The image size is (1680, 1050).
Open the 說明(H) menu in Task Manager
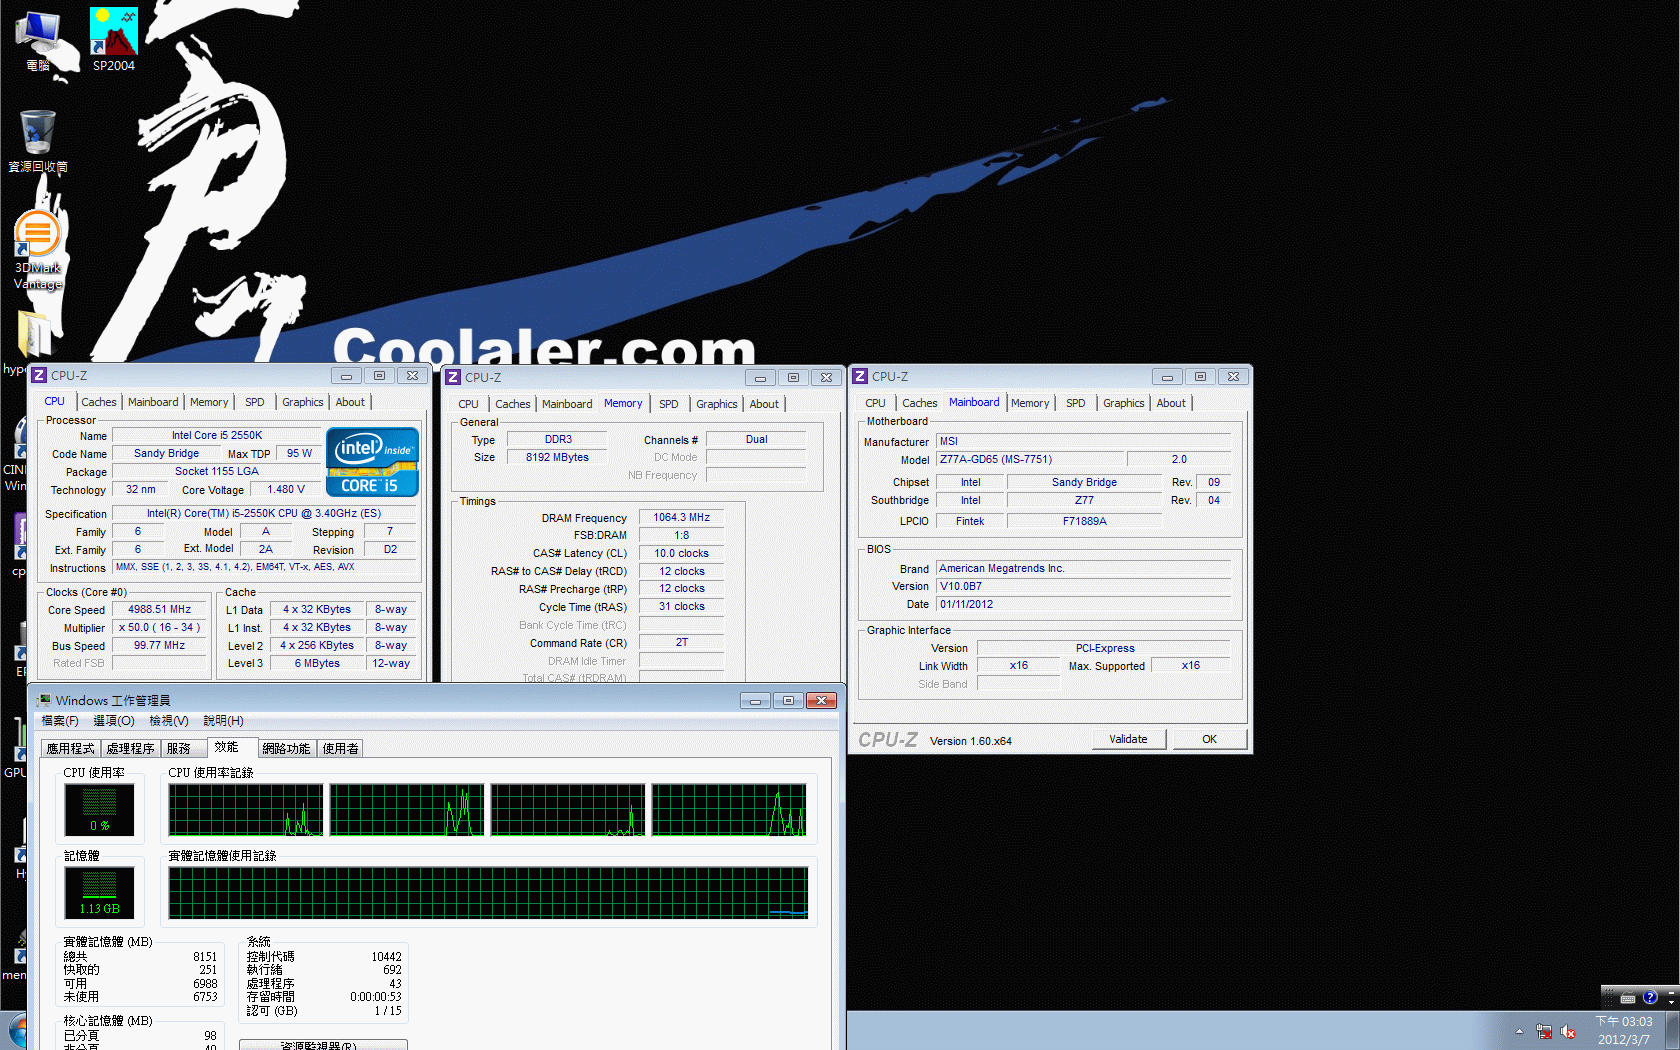pyautogui.click(x=223, y=721)
